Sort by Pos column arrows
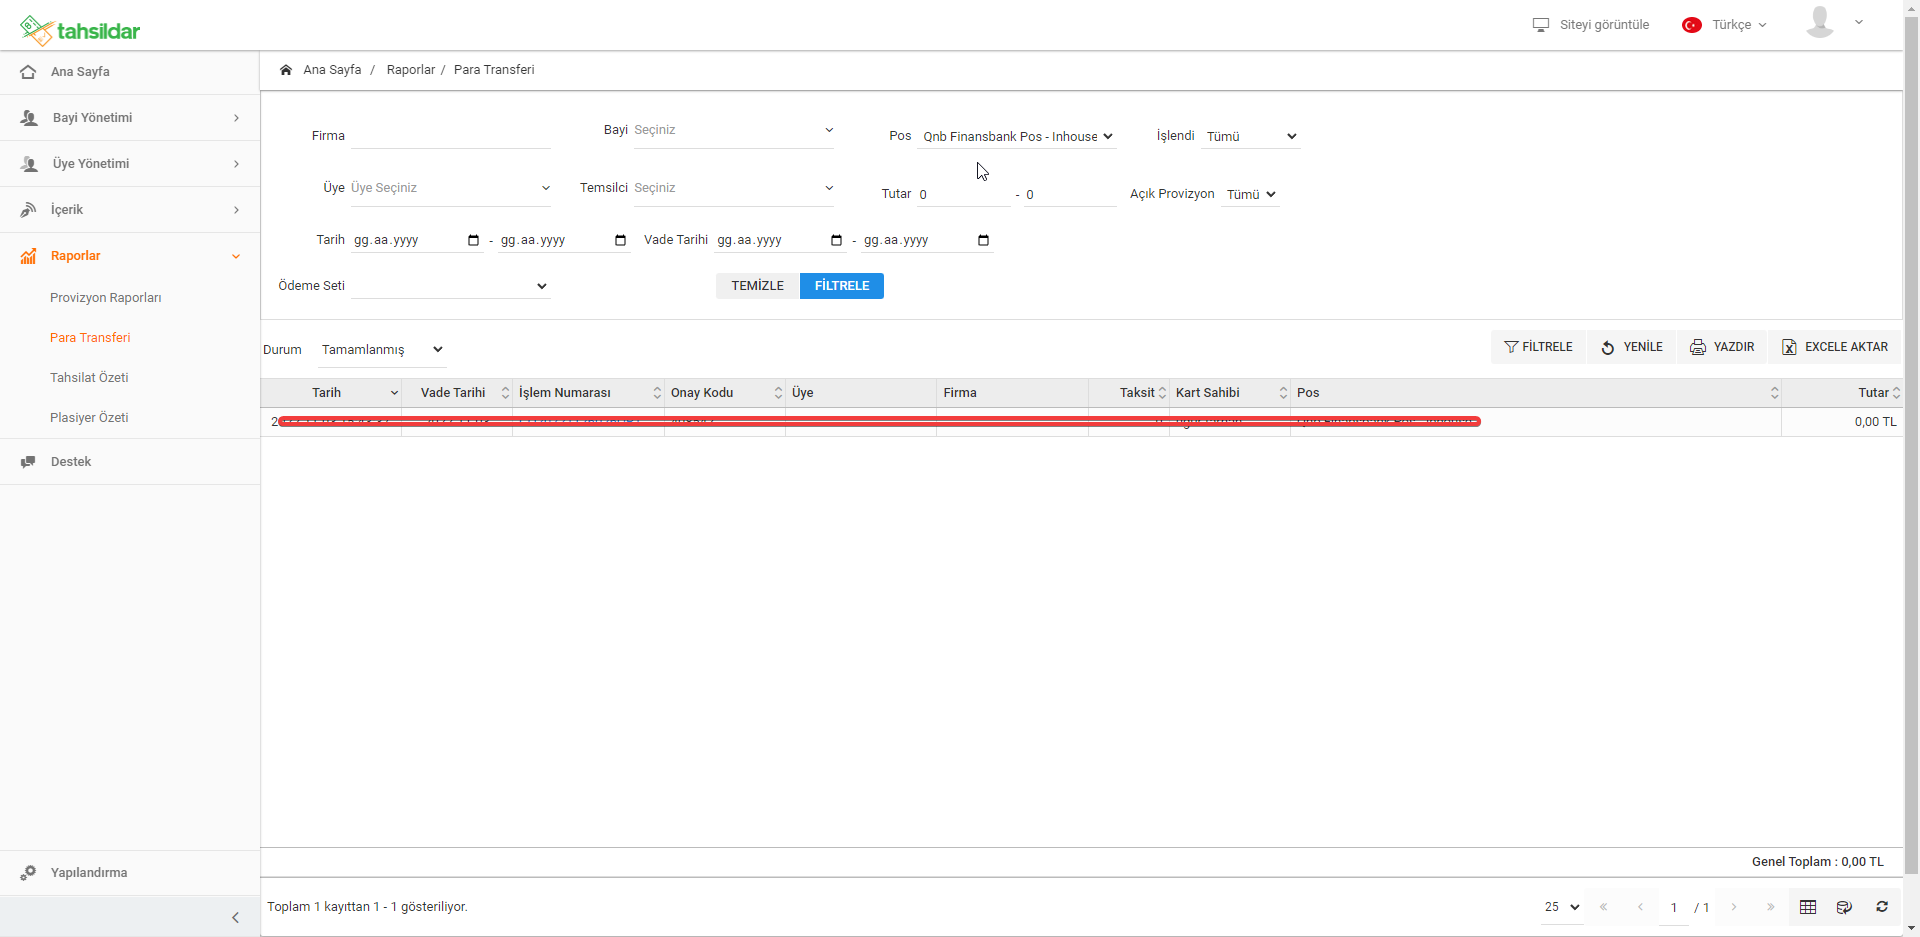 (1775, 393)
